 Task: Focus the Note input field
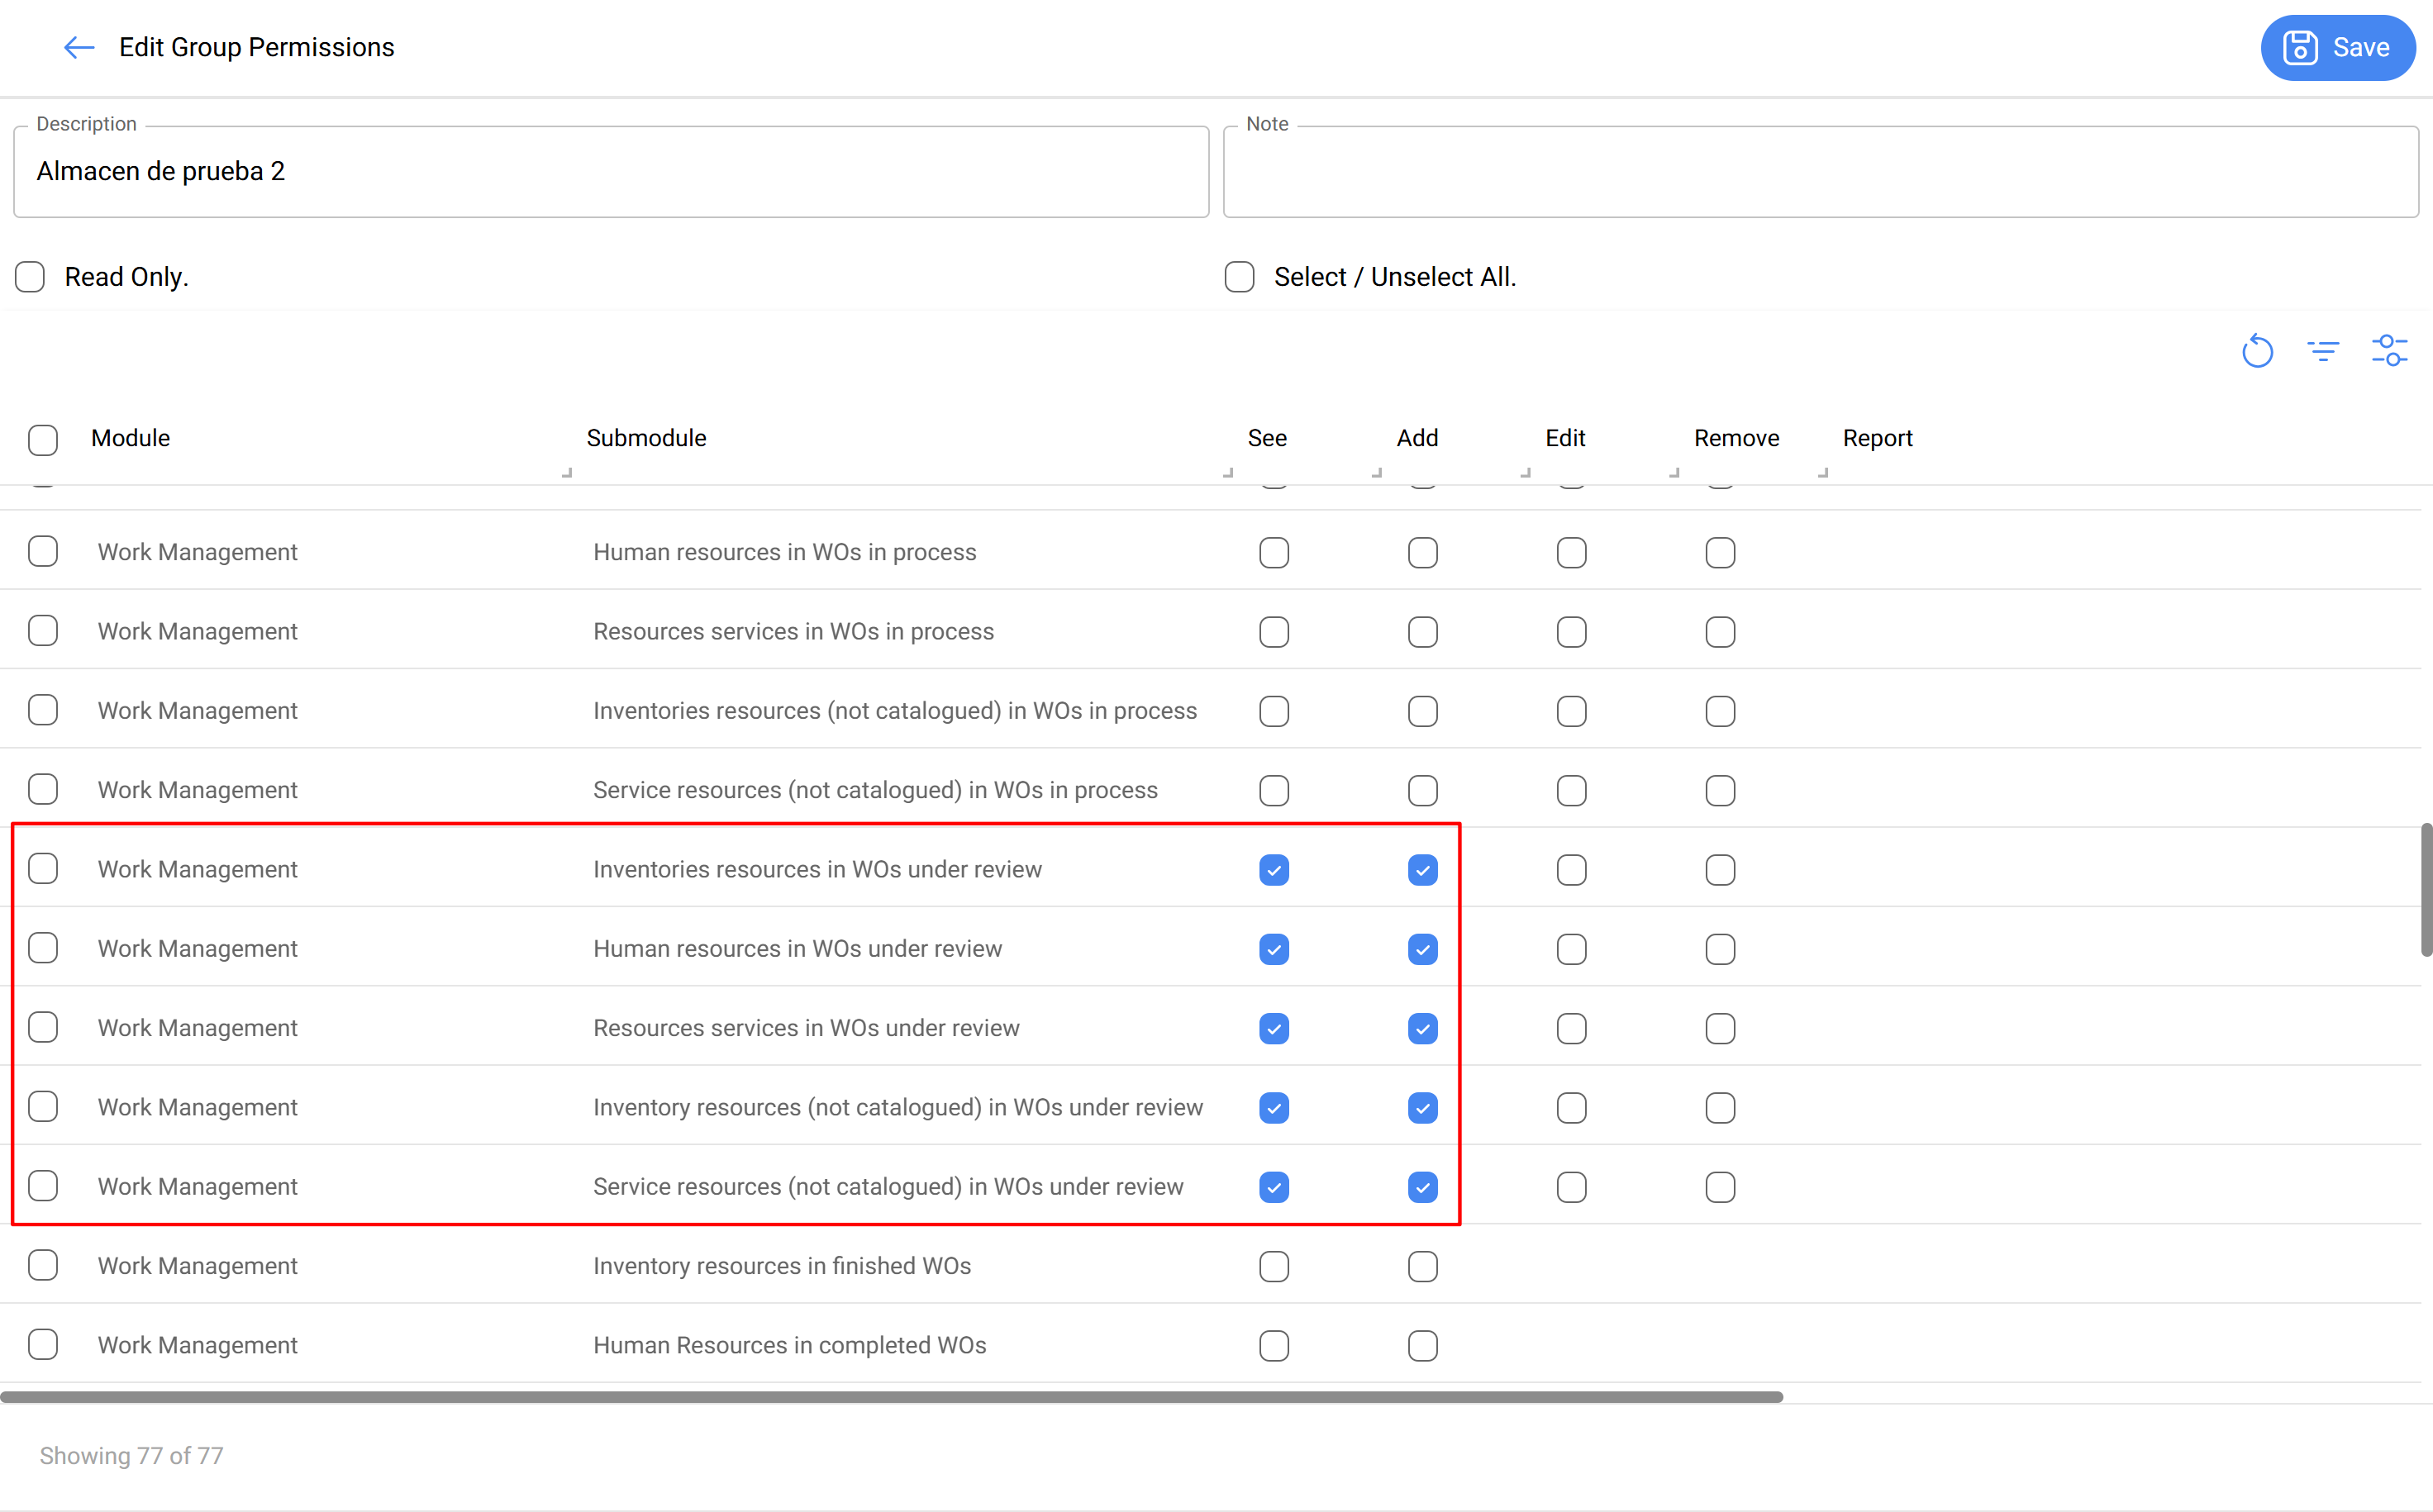click(1820, 172)
